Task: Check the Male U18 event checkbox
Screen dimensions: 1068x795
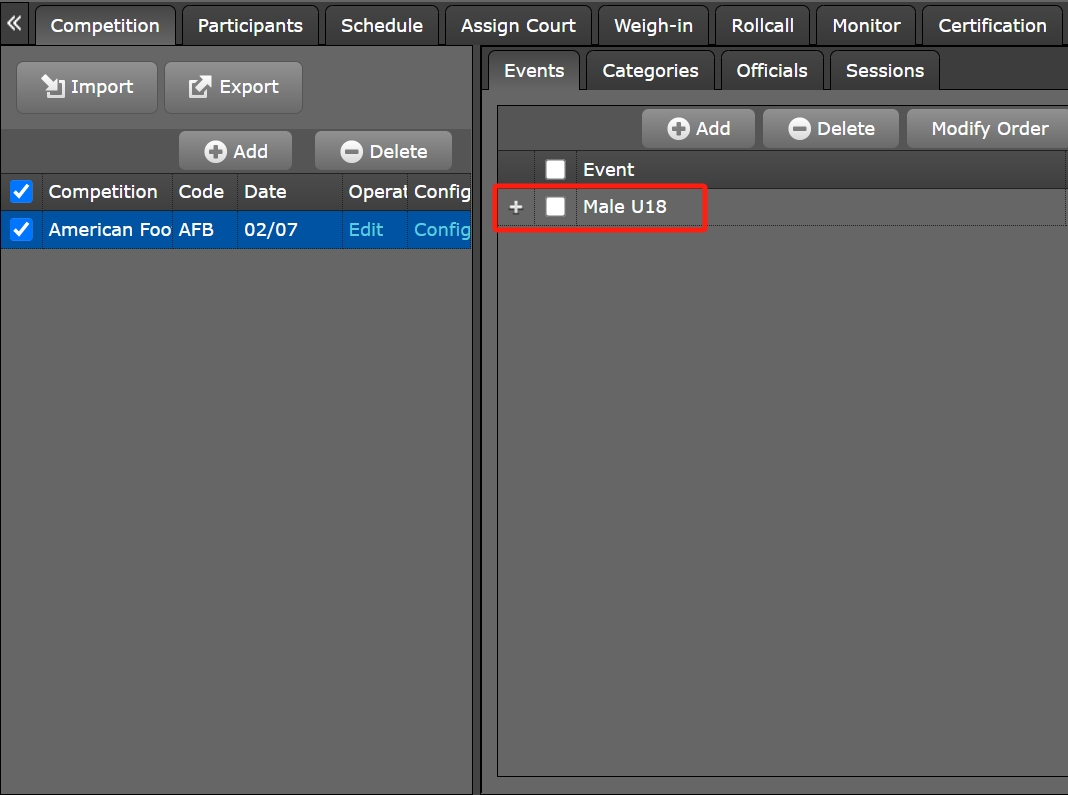Action: (555, 207)
